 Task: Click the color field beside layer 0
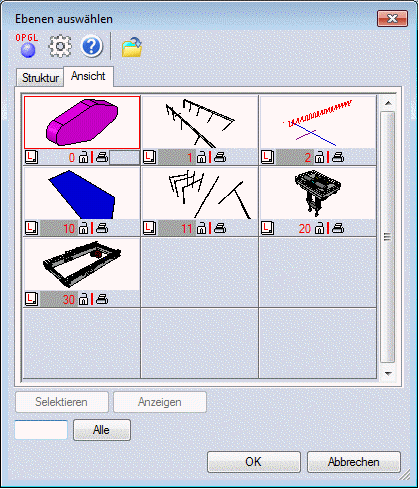tap(125, 157)
